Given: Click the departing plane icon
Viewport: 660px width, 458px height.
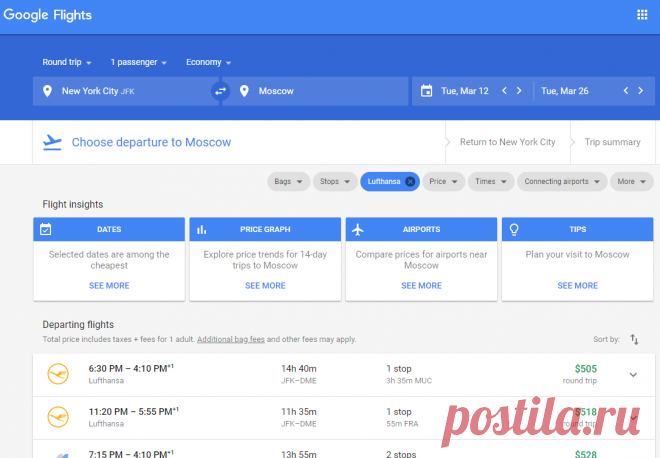Looking at the screenshot, I should click(52, 142).
